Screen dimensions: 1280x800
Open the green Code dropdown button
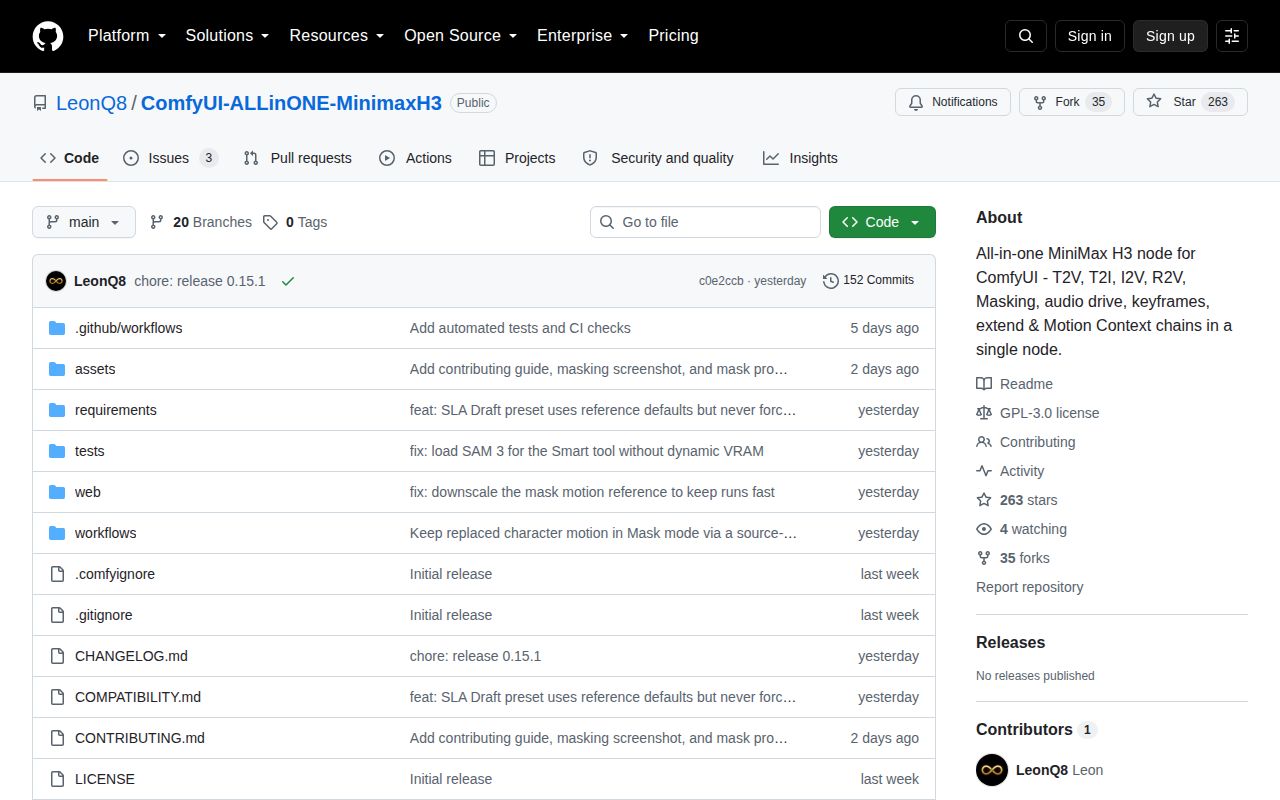(x=882, y=222)
